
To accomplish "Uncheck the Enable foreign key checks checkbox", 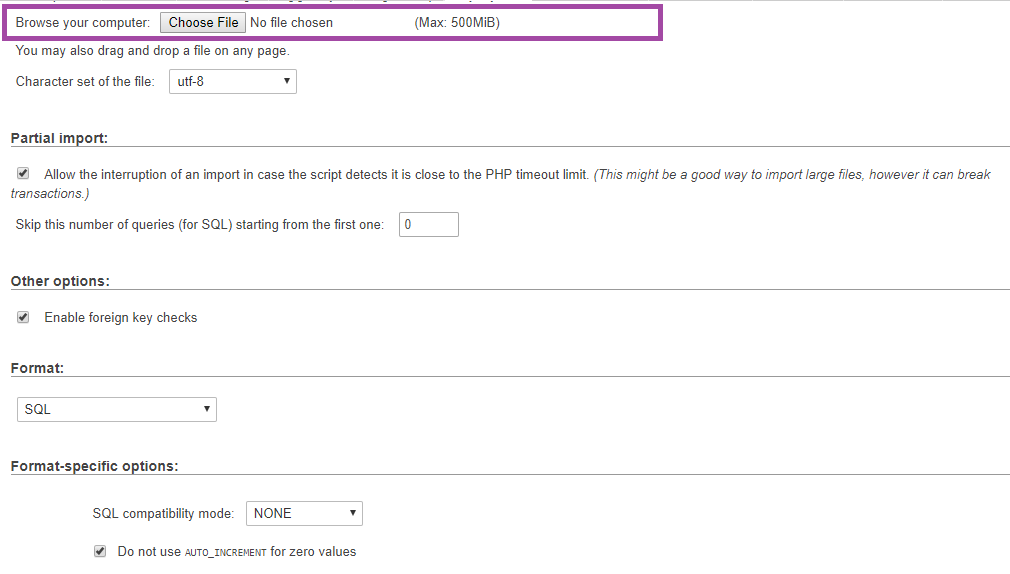I will (x=23, y=317).
